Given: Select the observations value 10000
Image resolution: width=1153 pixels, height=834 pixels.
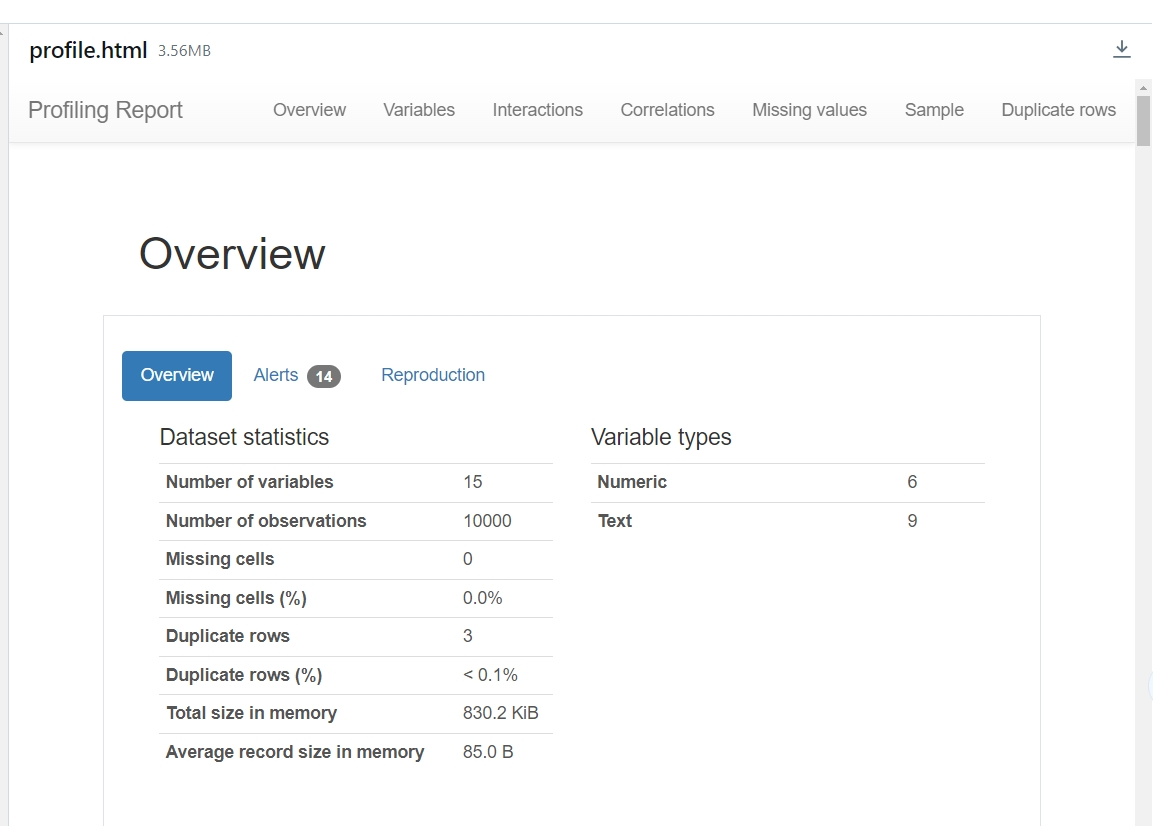Looking at the screenshot, I should tap(487, 521).
